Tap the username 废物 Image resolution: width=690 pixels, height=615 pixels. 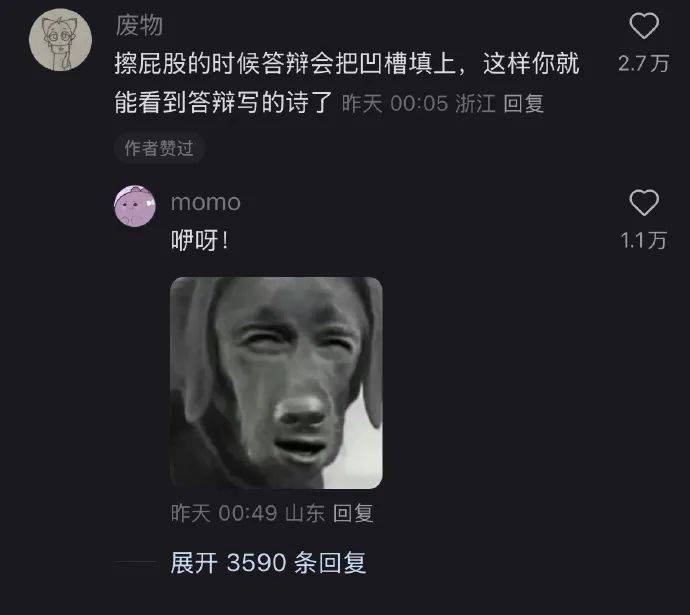pyautogui.click(x=139, y=25)
